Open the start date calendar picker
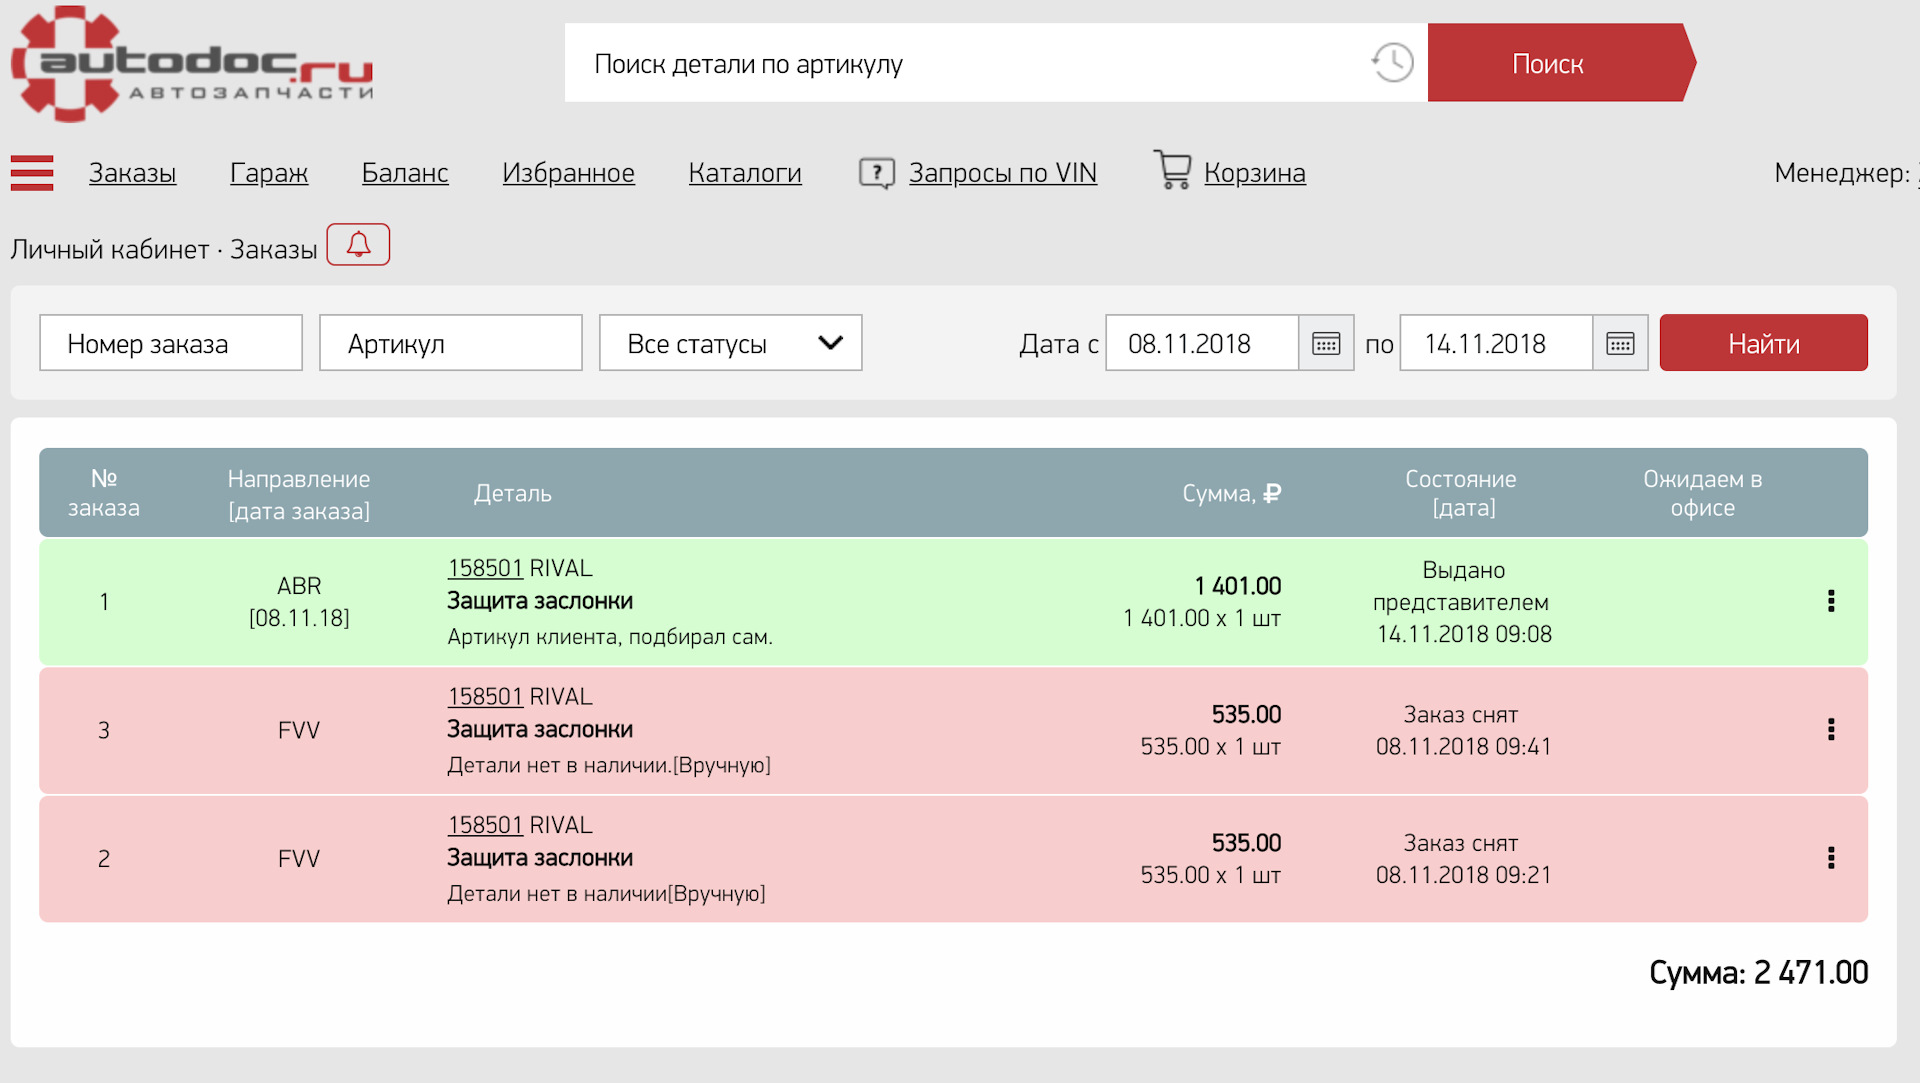Viewport: 1920px width, 1083px height. pos(1326,343)
